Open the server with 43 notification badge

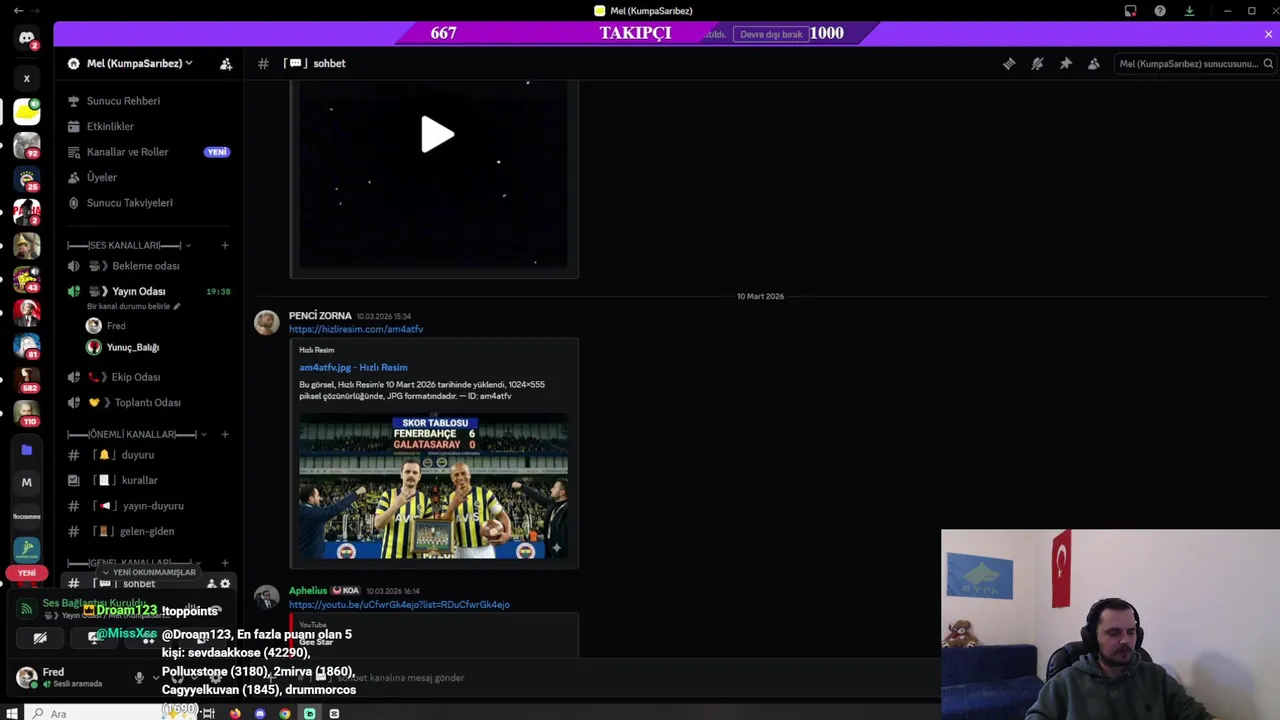(x=27, y=279)
